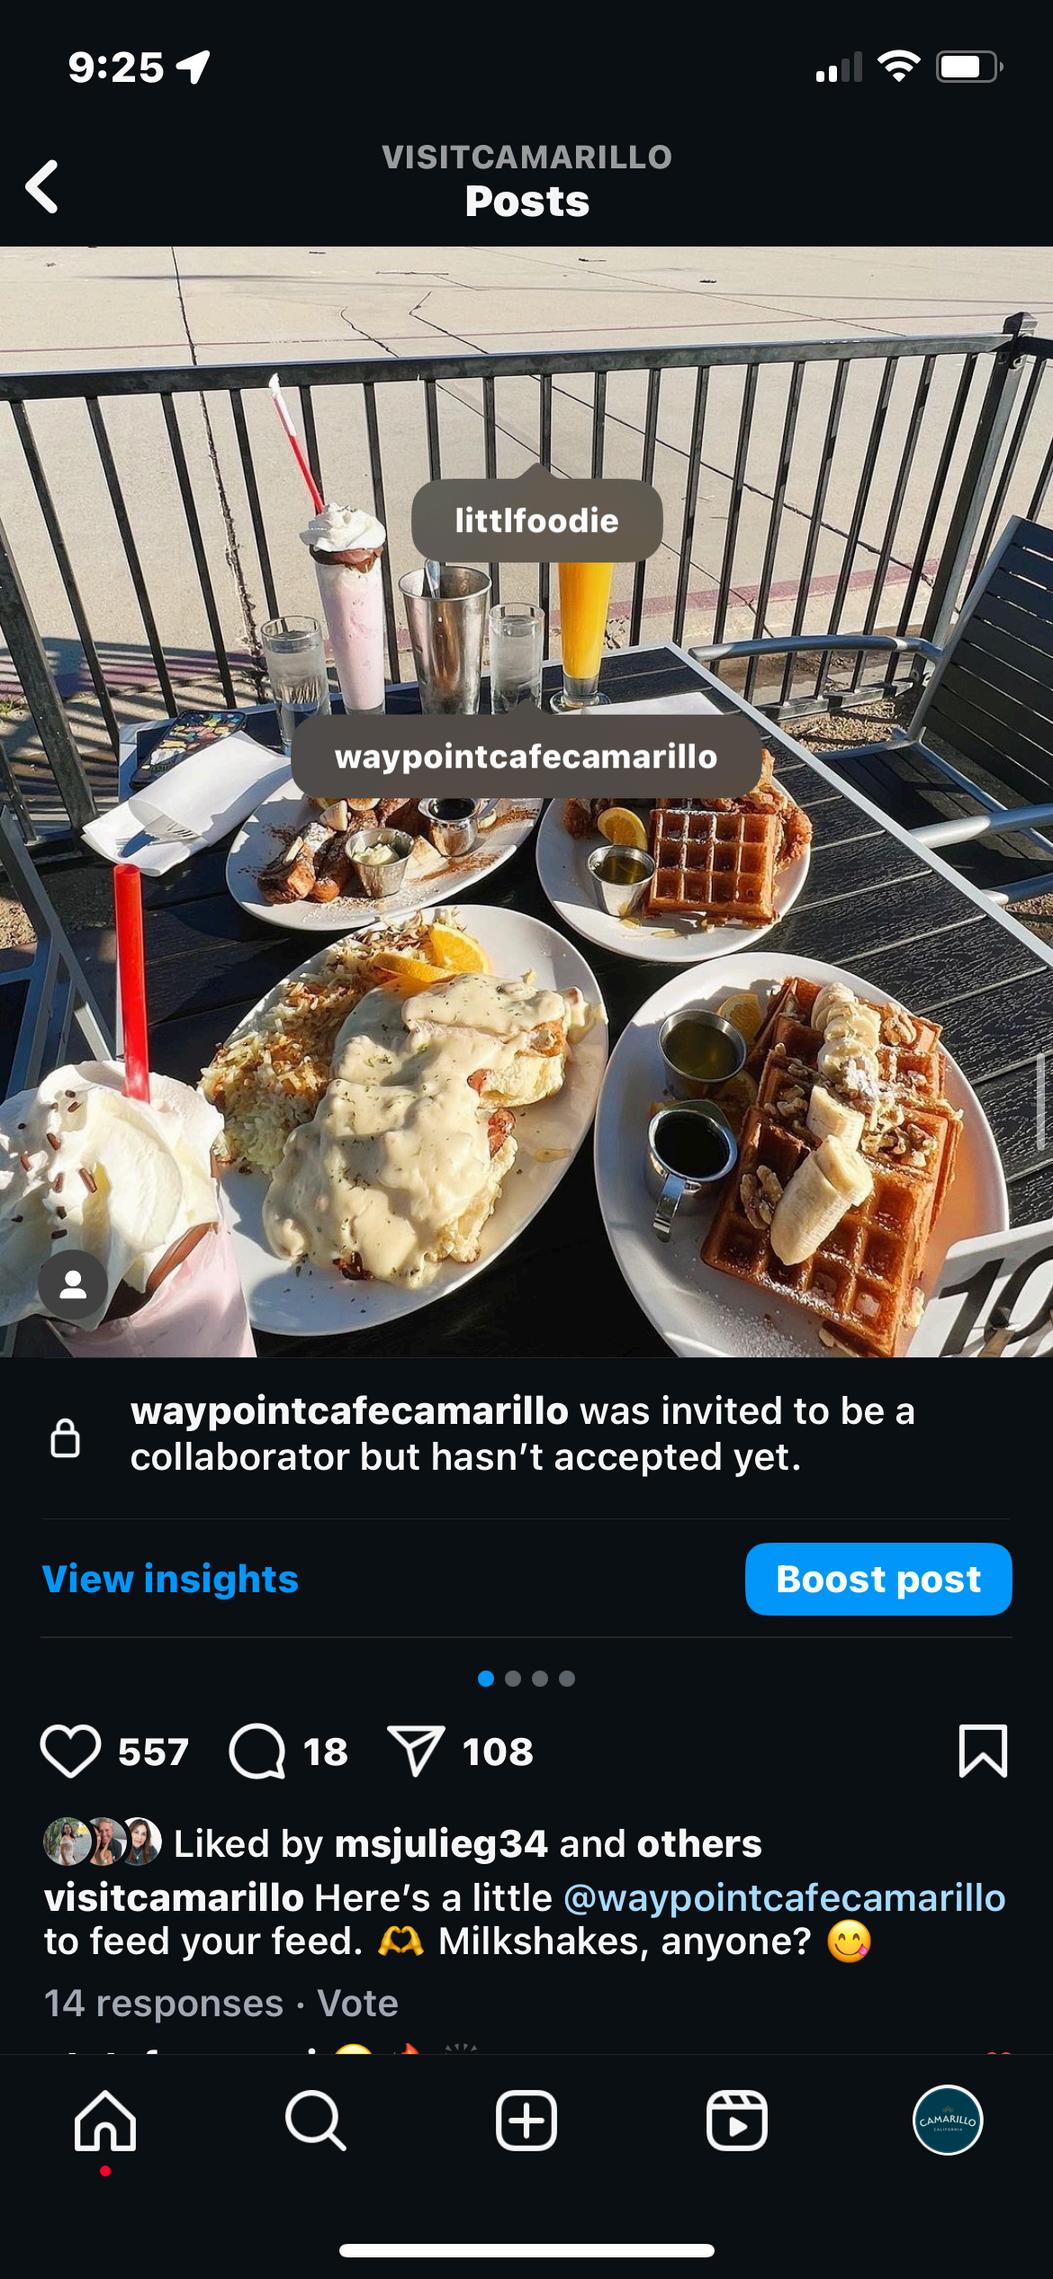Viewport: 1053px width, 2279px height.
Task: Open comments via the speech bubble icon
Action: pos(257,1751)
